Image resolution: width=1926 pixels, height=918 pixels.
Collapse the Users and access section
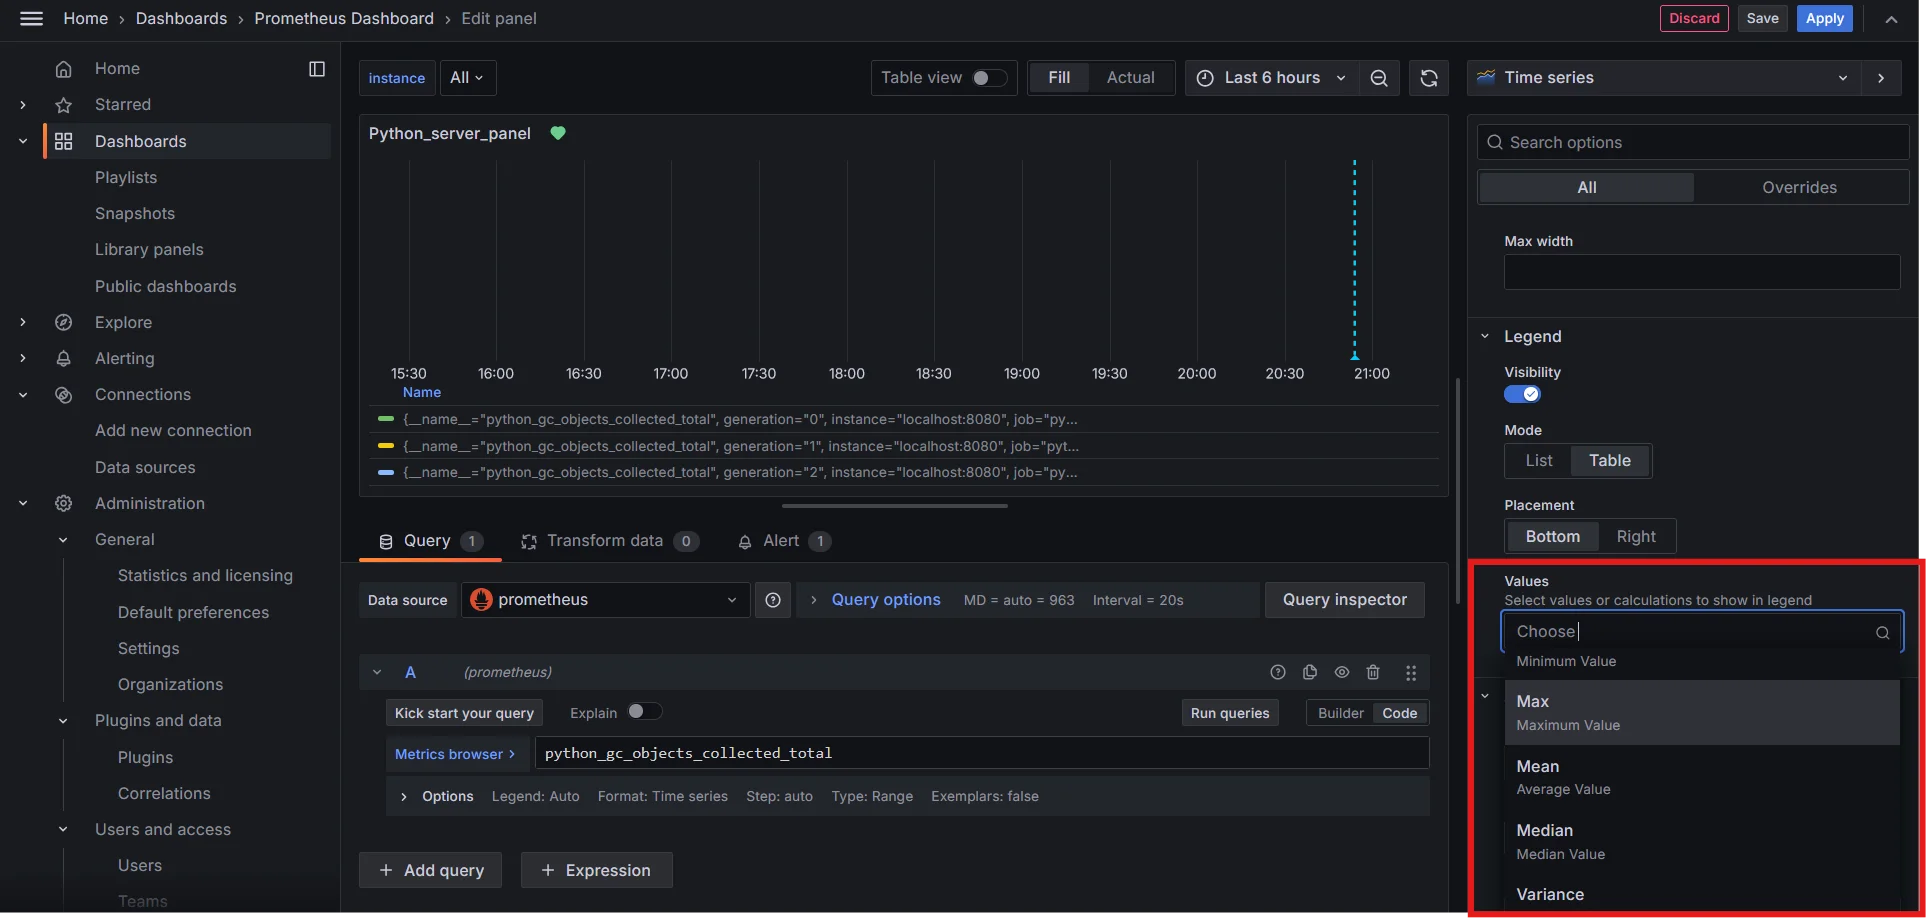[63, 830]
